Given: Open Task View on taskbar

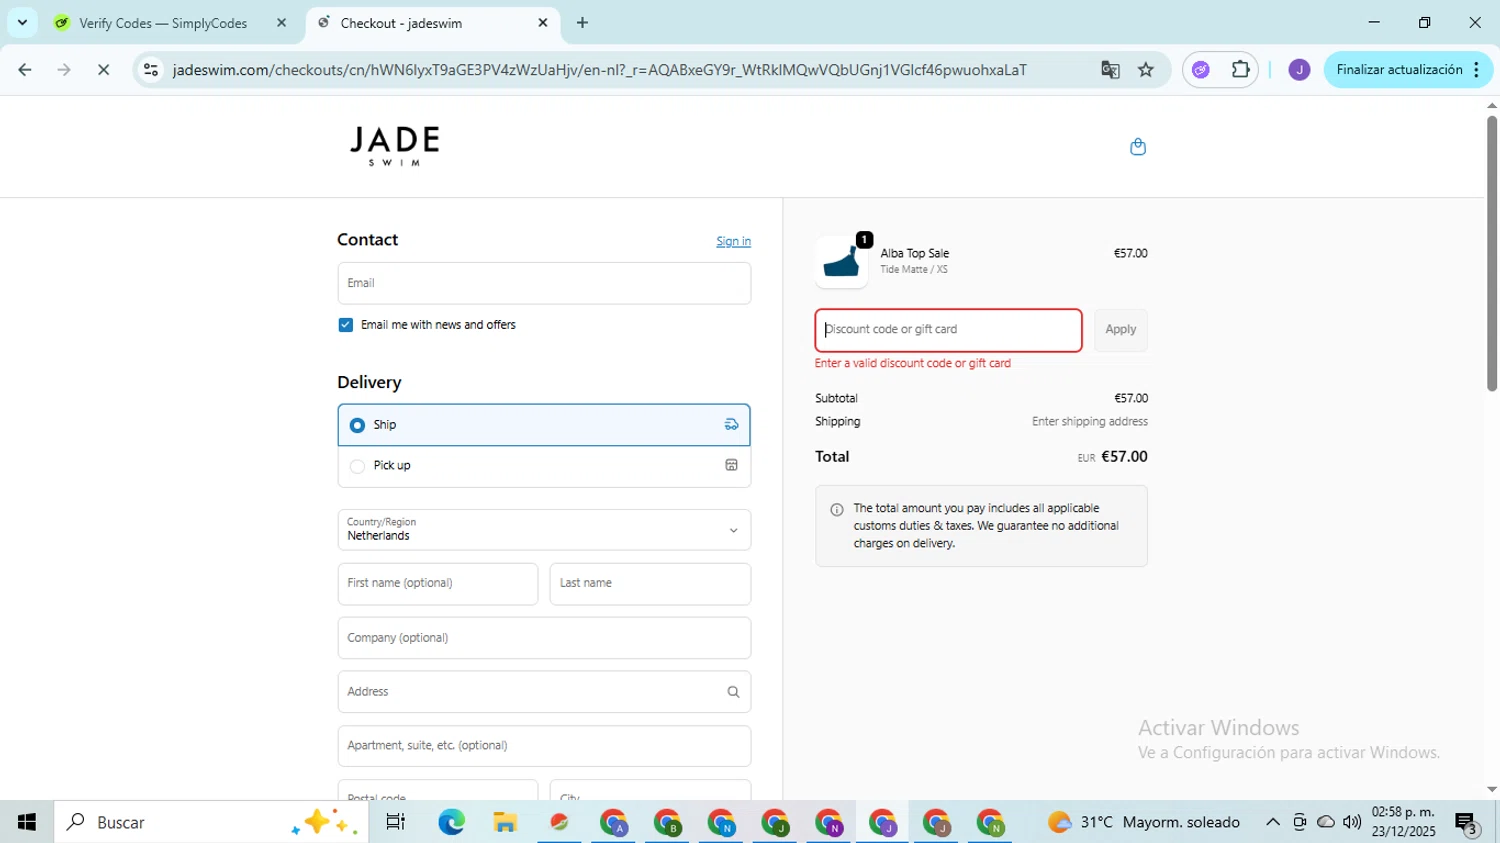Looking at the screenshot, I should coord(395,822).
